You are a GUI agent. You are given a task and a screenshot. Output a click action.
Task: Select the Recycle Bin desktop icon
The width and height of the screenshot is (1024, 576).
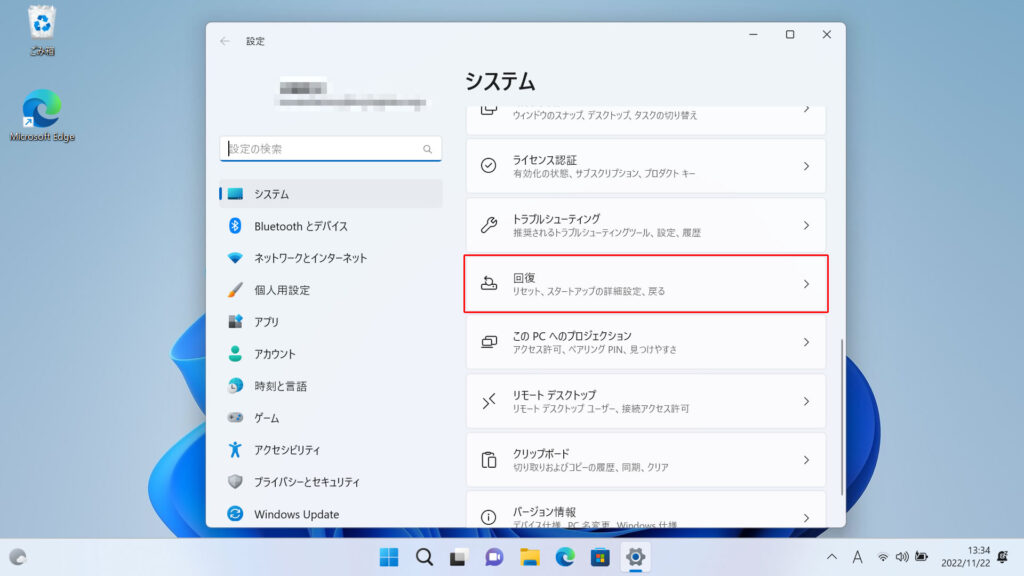[x=42, y=31]
